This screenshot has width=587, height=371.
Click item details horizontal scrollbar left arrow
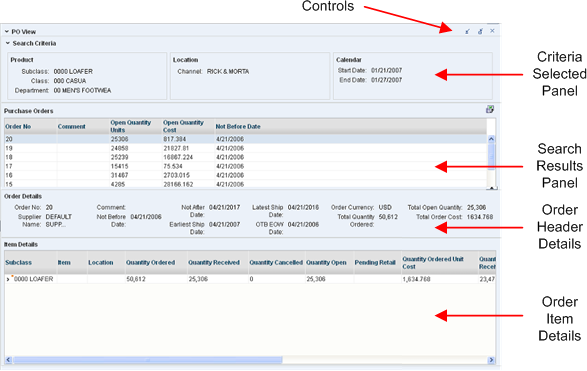point(8,360)
